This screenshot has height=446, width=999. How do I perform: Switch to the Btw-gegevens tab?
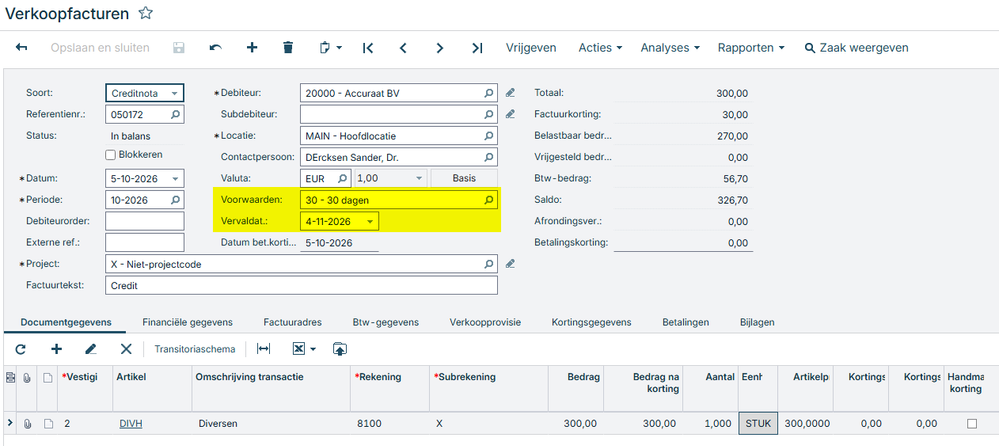(385, 322)
